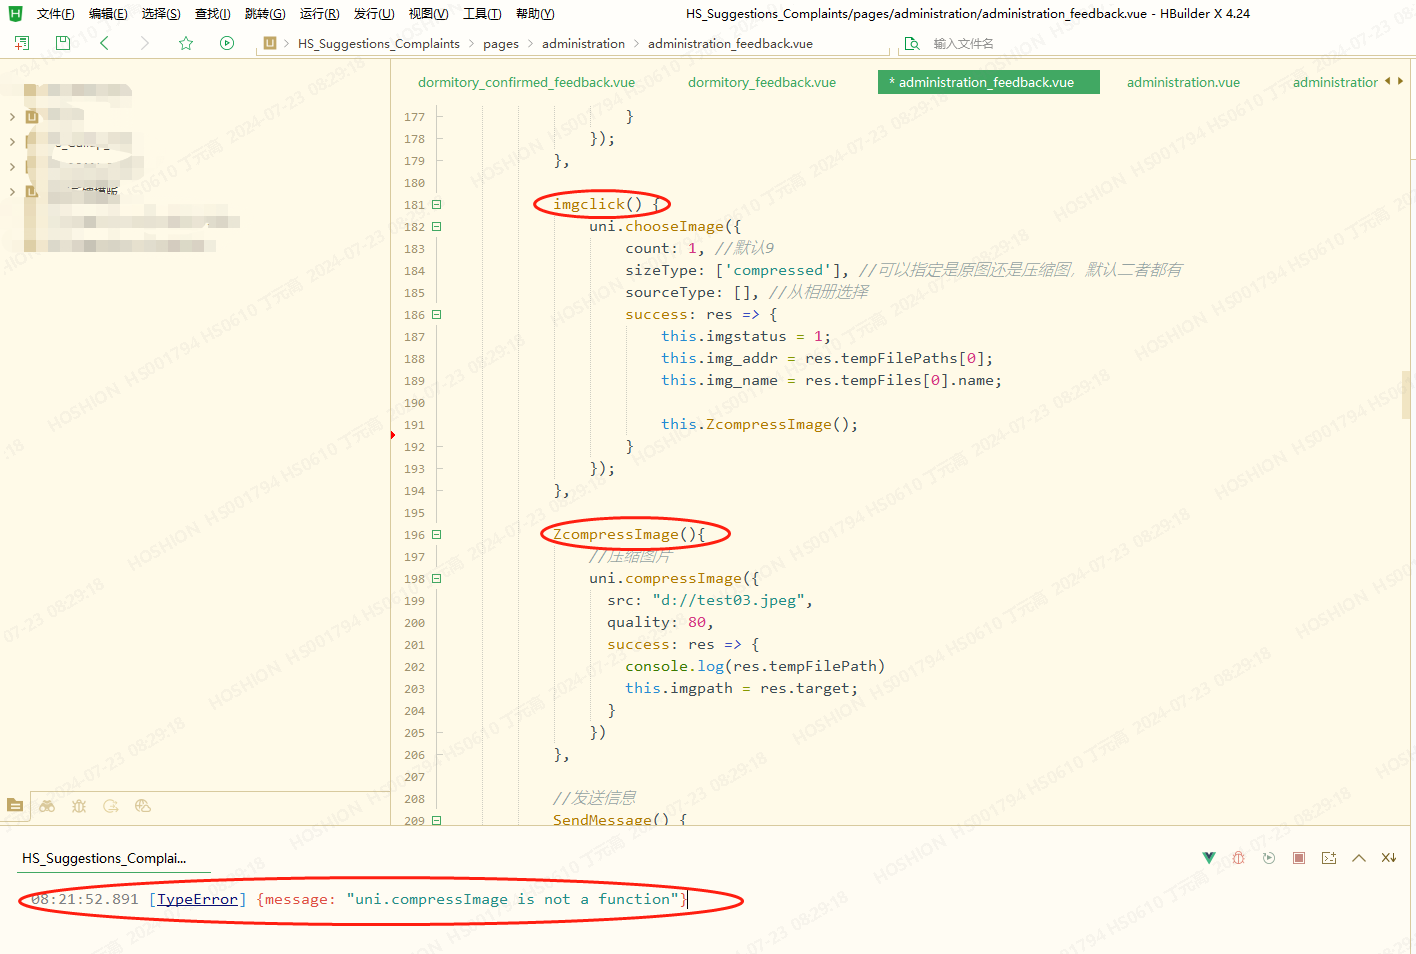1416x954 pixels.
Task: Click the Vue devtools icon in console
Action: (1209, 858)
